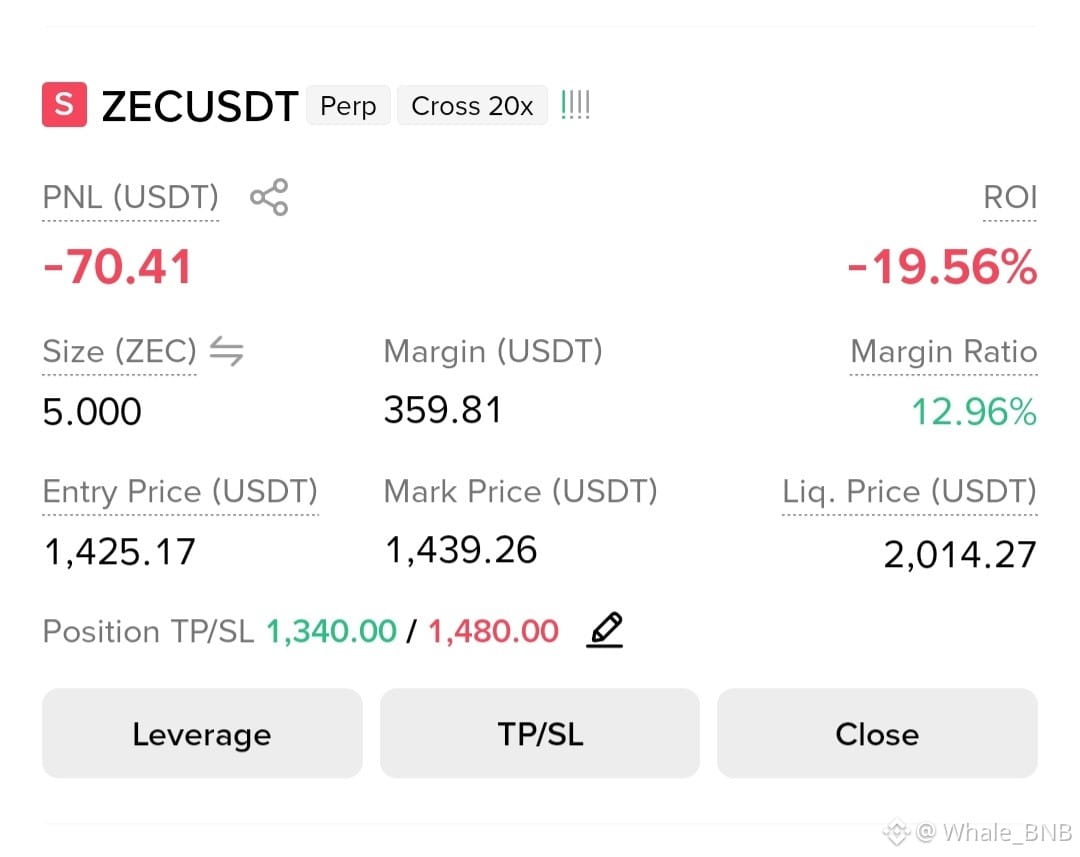
Task: Toggle size unit swap arrows
Action: (x=227, y=351)
